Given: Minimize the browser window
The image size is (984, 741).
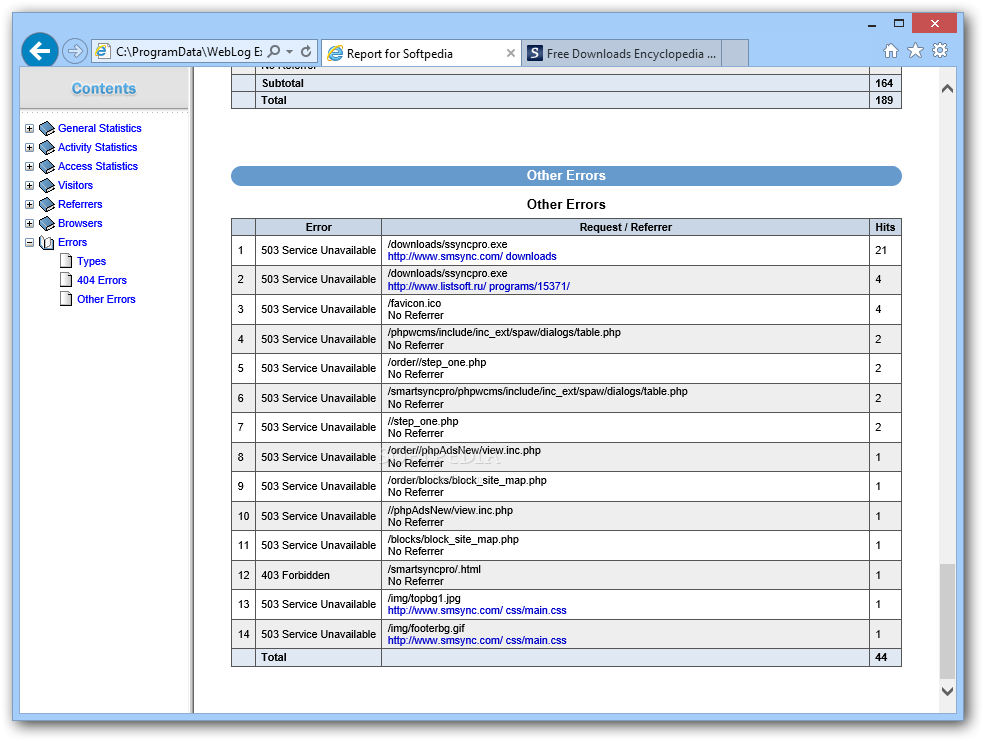Looking at the screenshot, I should coord(872,24).
